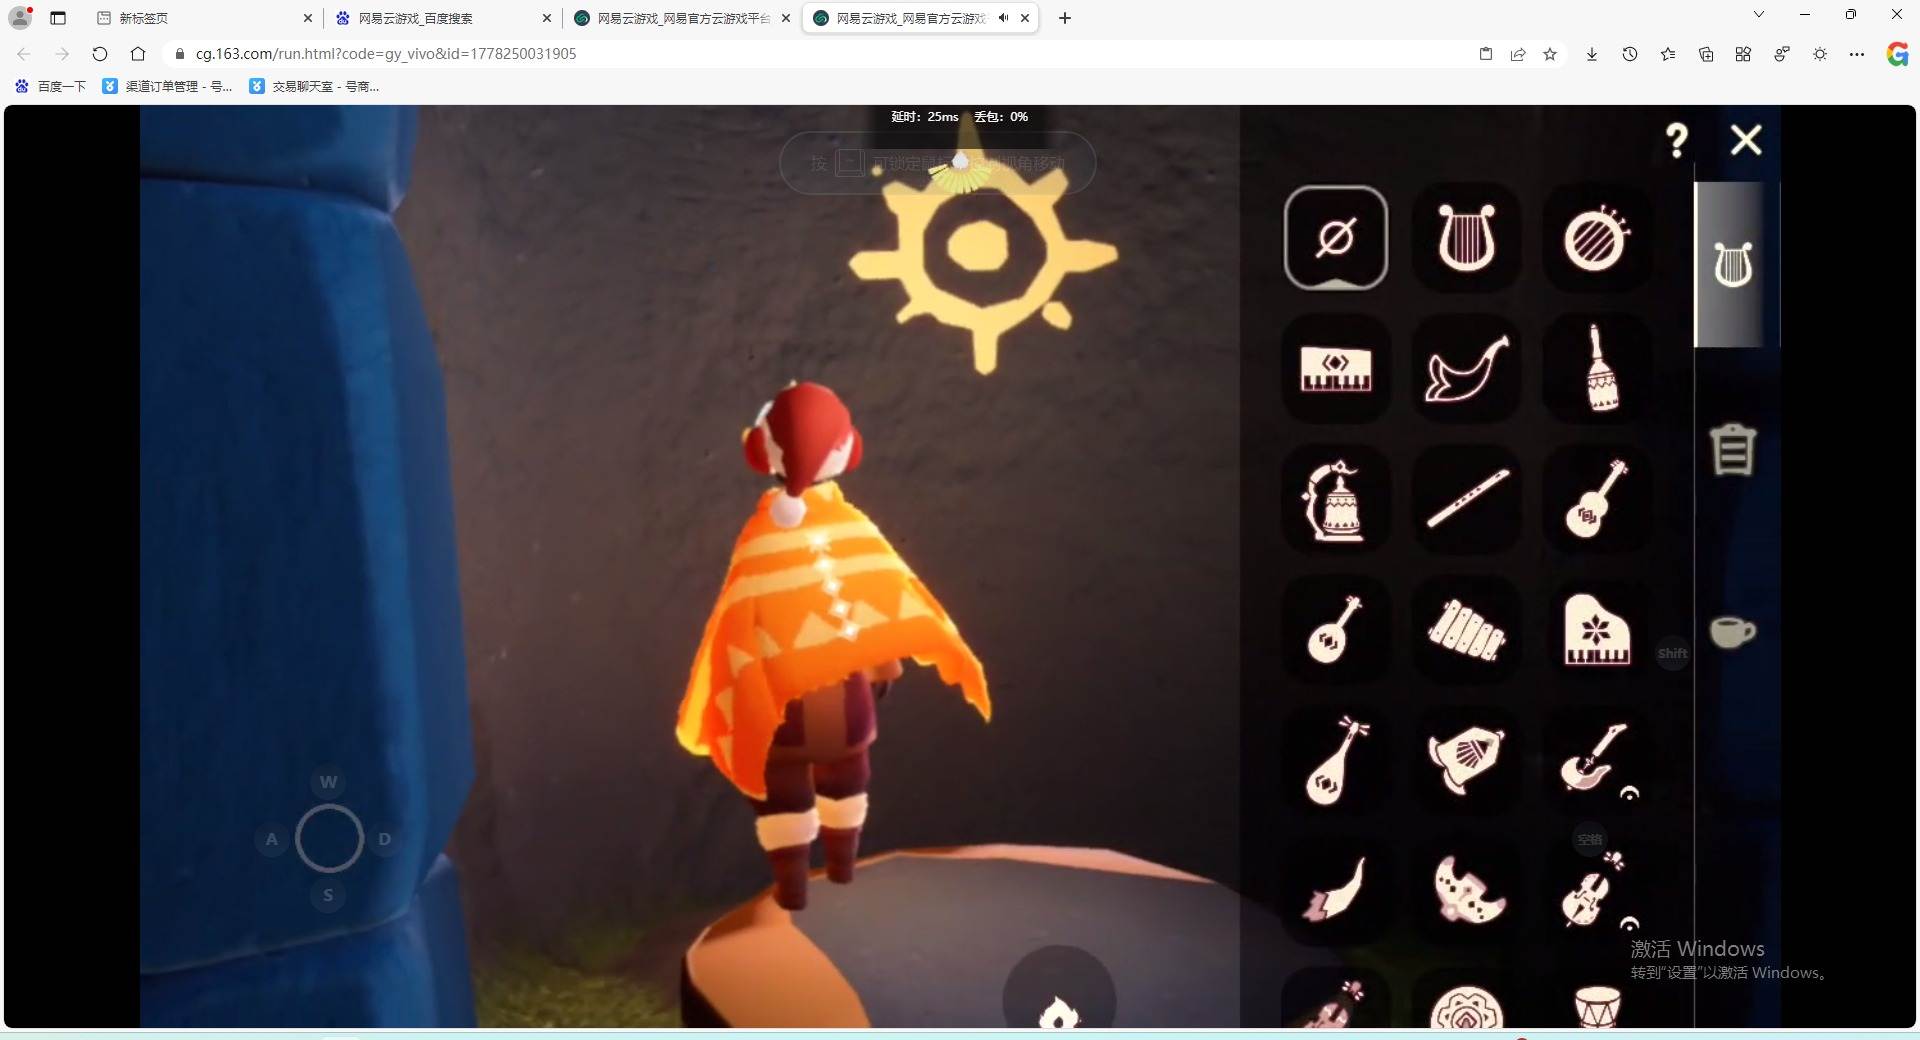The image size is (1920, 1040).
Task: Open the browser collections panel
Action: (x=1706, y=54)
